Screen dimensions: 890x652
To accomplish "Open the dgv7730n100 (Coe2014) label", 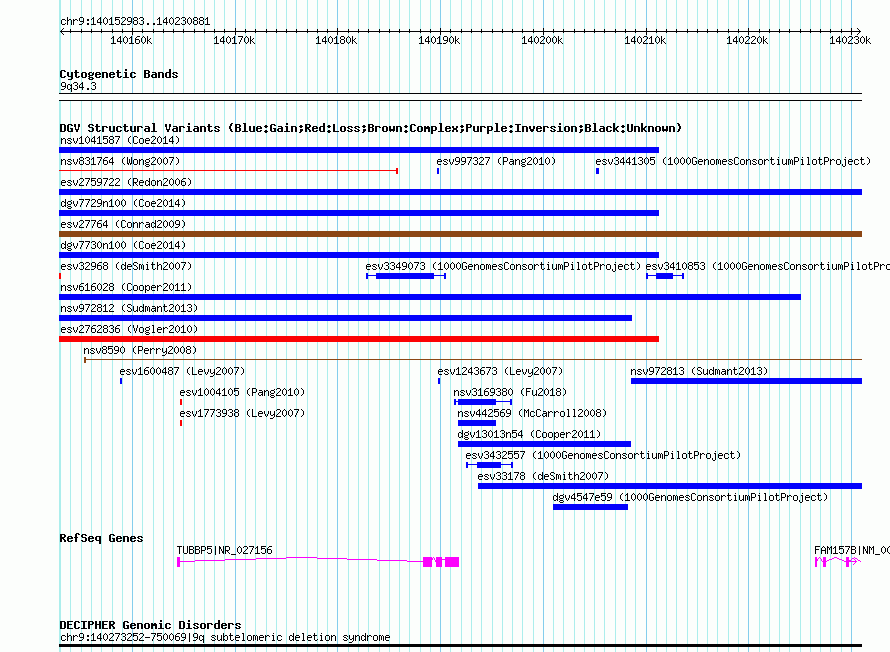I will coord(123,245).
